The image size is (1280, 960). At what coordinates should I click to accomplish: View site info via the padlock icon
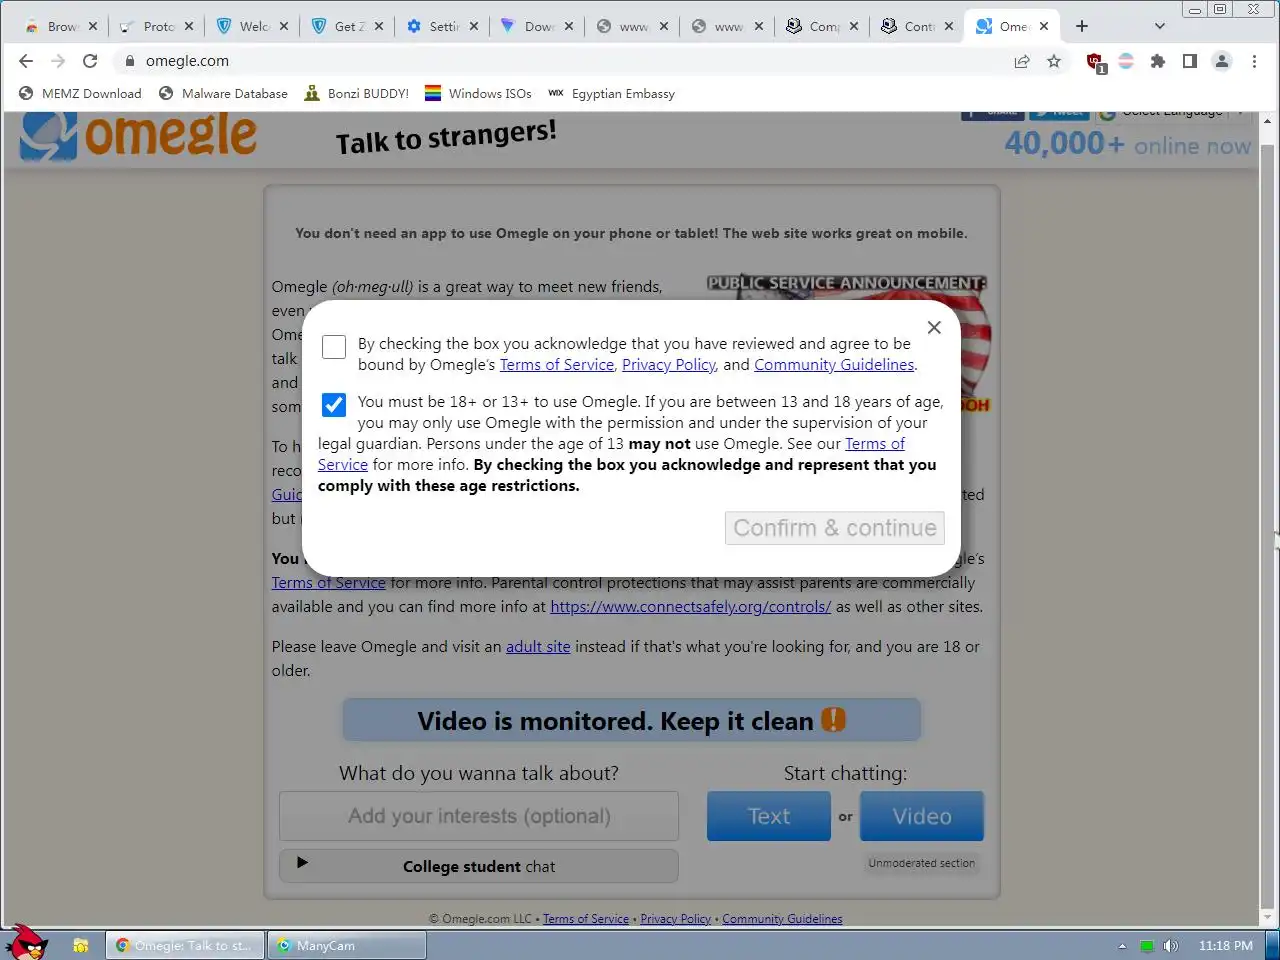click(129, 61)
